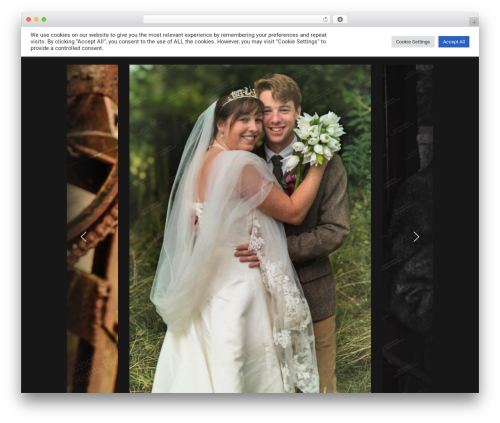This screenshot has height=423, width=500.
Task: Reload the page with refresh icon
Action: [325, 19]
